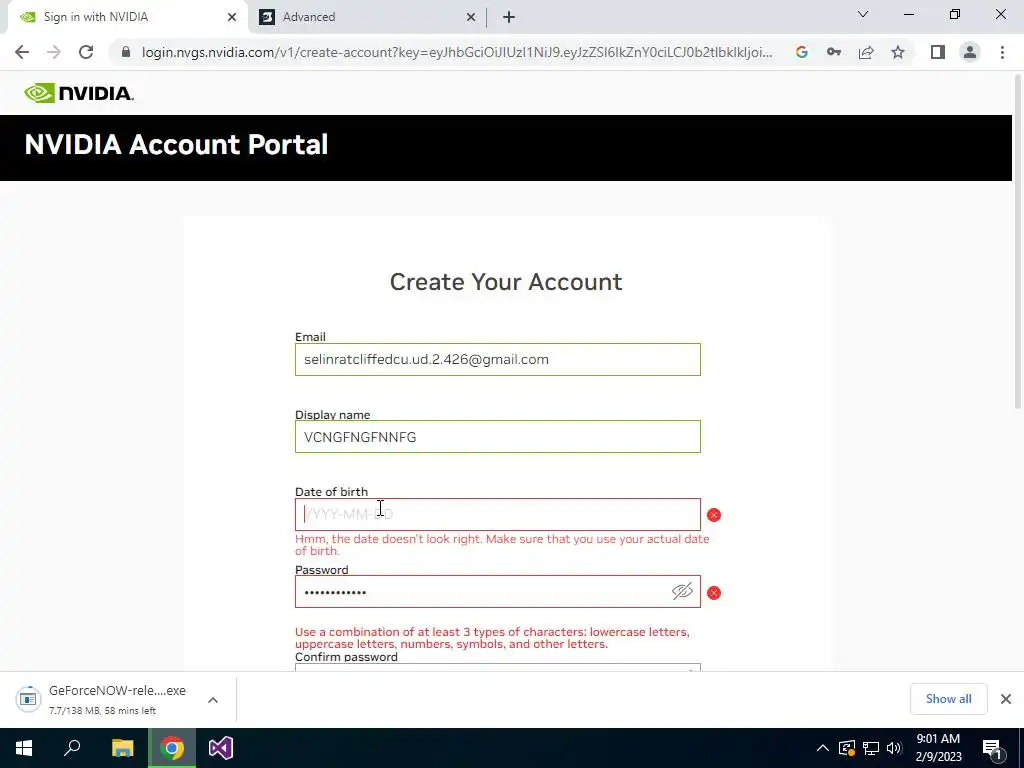This screenshot has width=1024, height=768.
Task: Click the browser address bar URL
Action: 457,52
